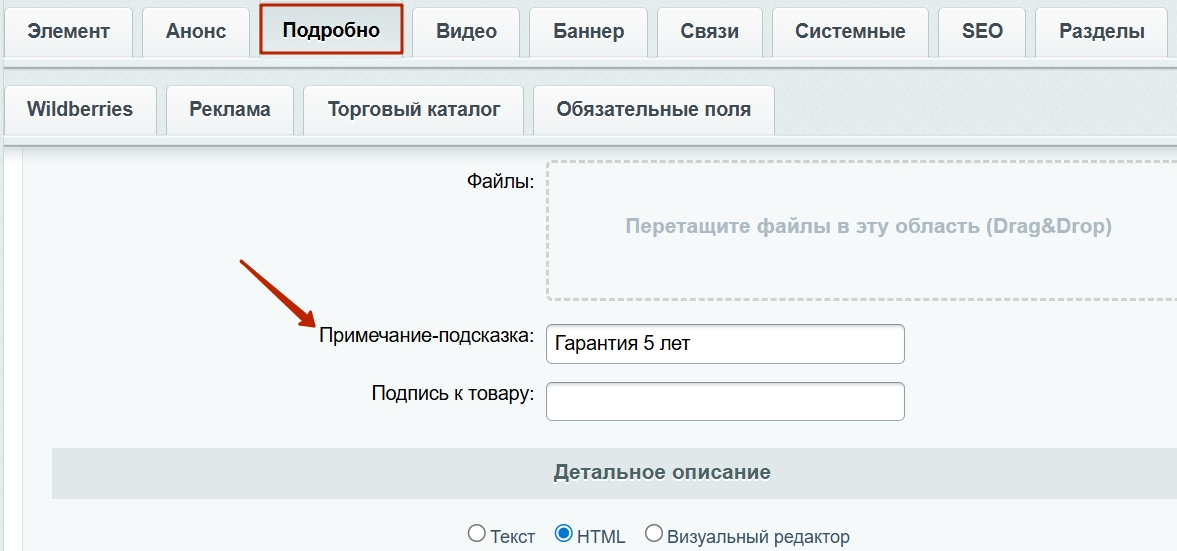Screen dimensions: 1177x551
Task: Switch to the Системные tab
Action: pyautogui.click(x=850, y=32)
